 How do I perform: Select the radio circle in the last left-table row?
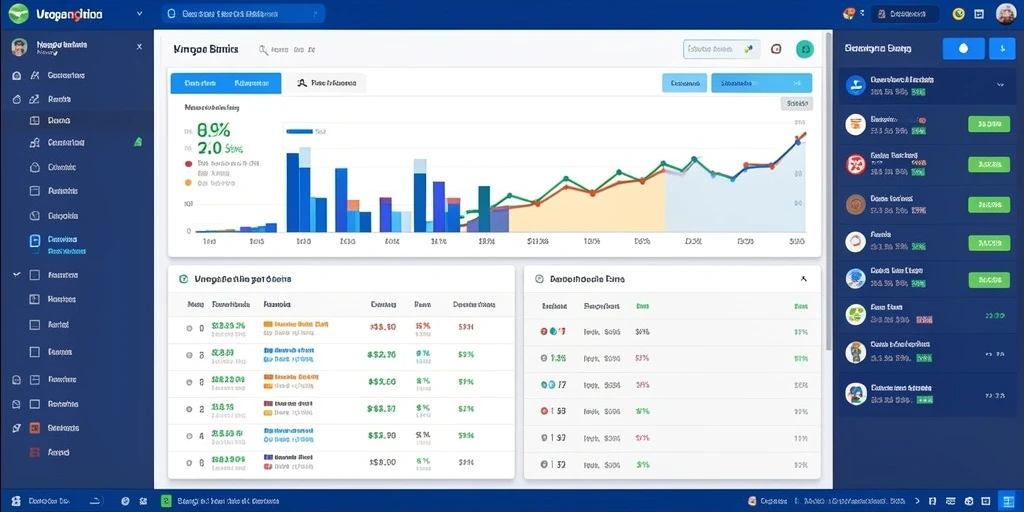click(189, 462)
